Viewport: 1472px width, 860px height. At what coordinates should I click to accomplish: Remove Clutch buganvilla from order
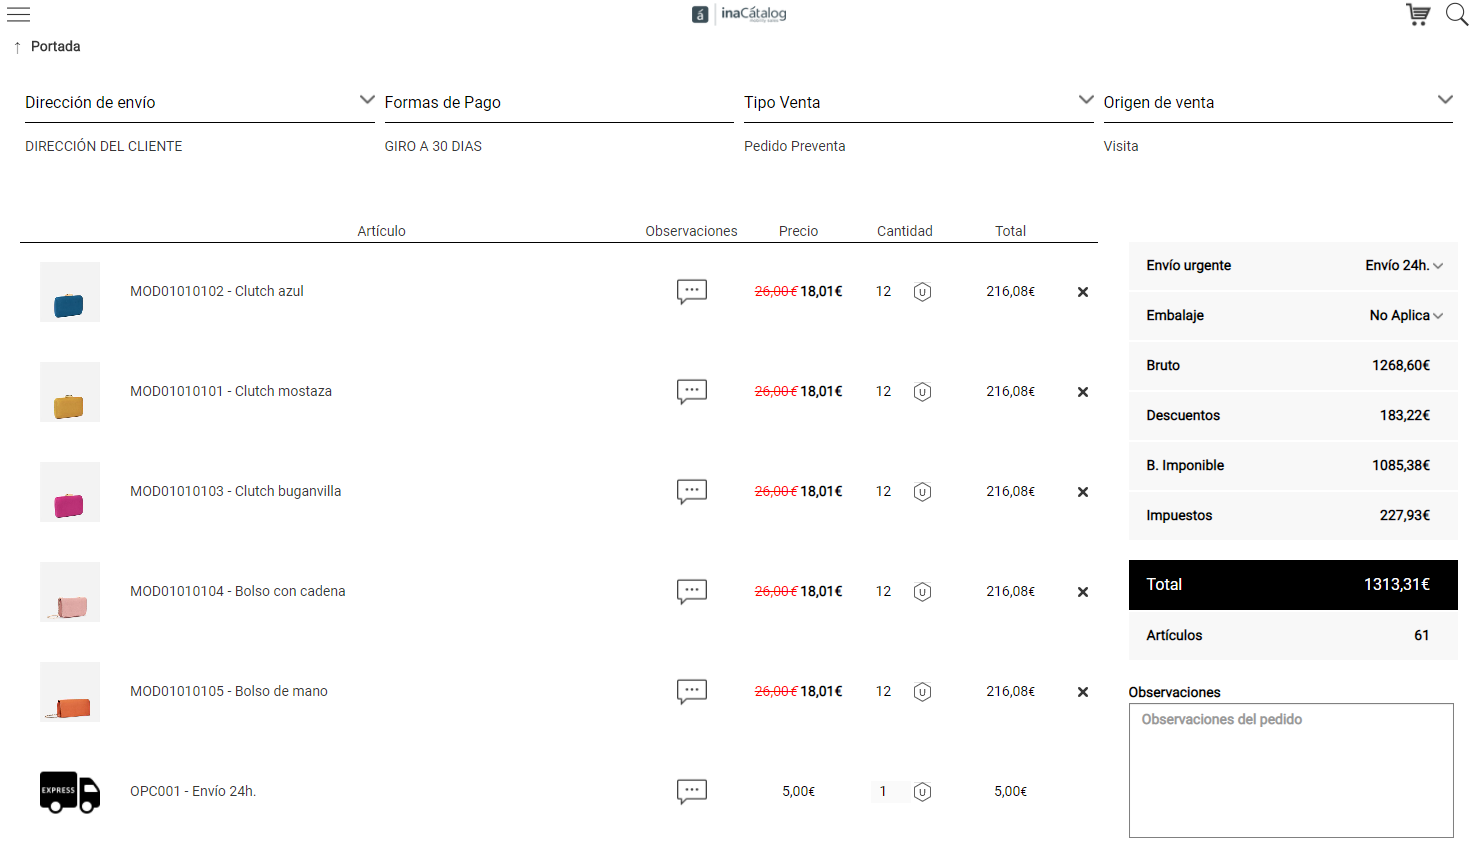1083,492
